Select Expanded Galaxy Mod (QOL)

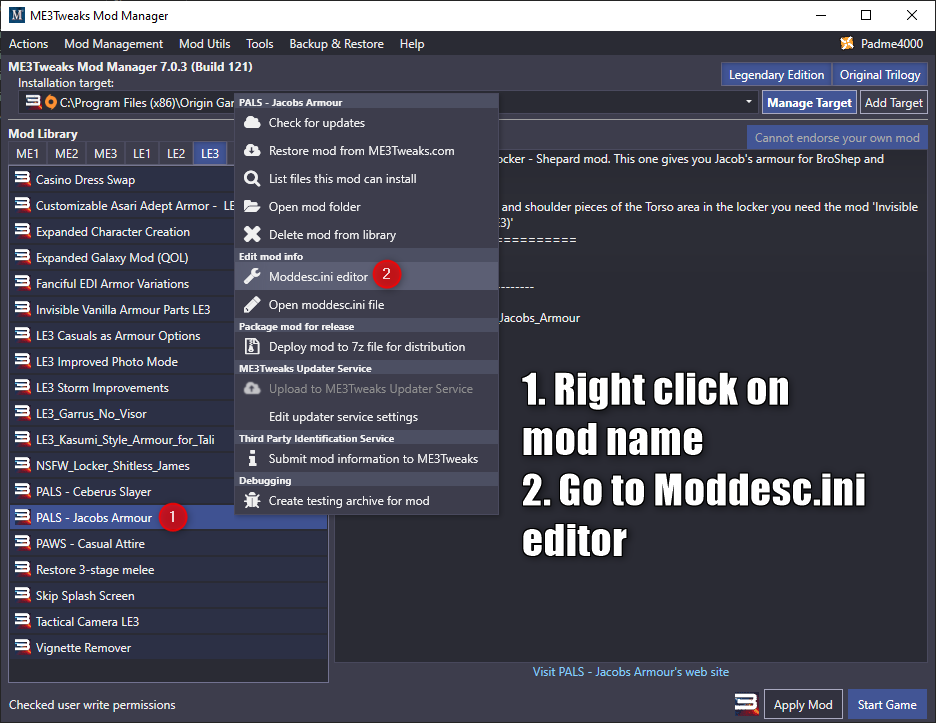(122, 257)
